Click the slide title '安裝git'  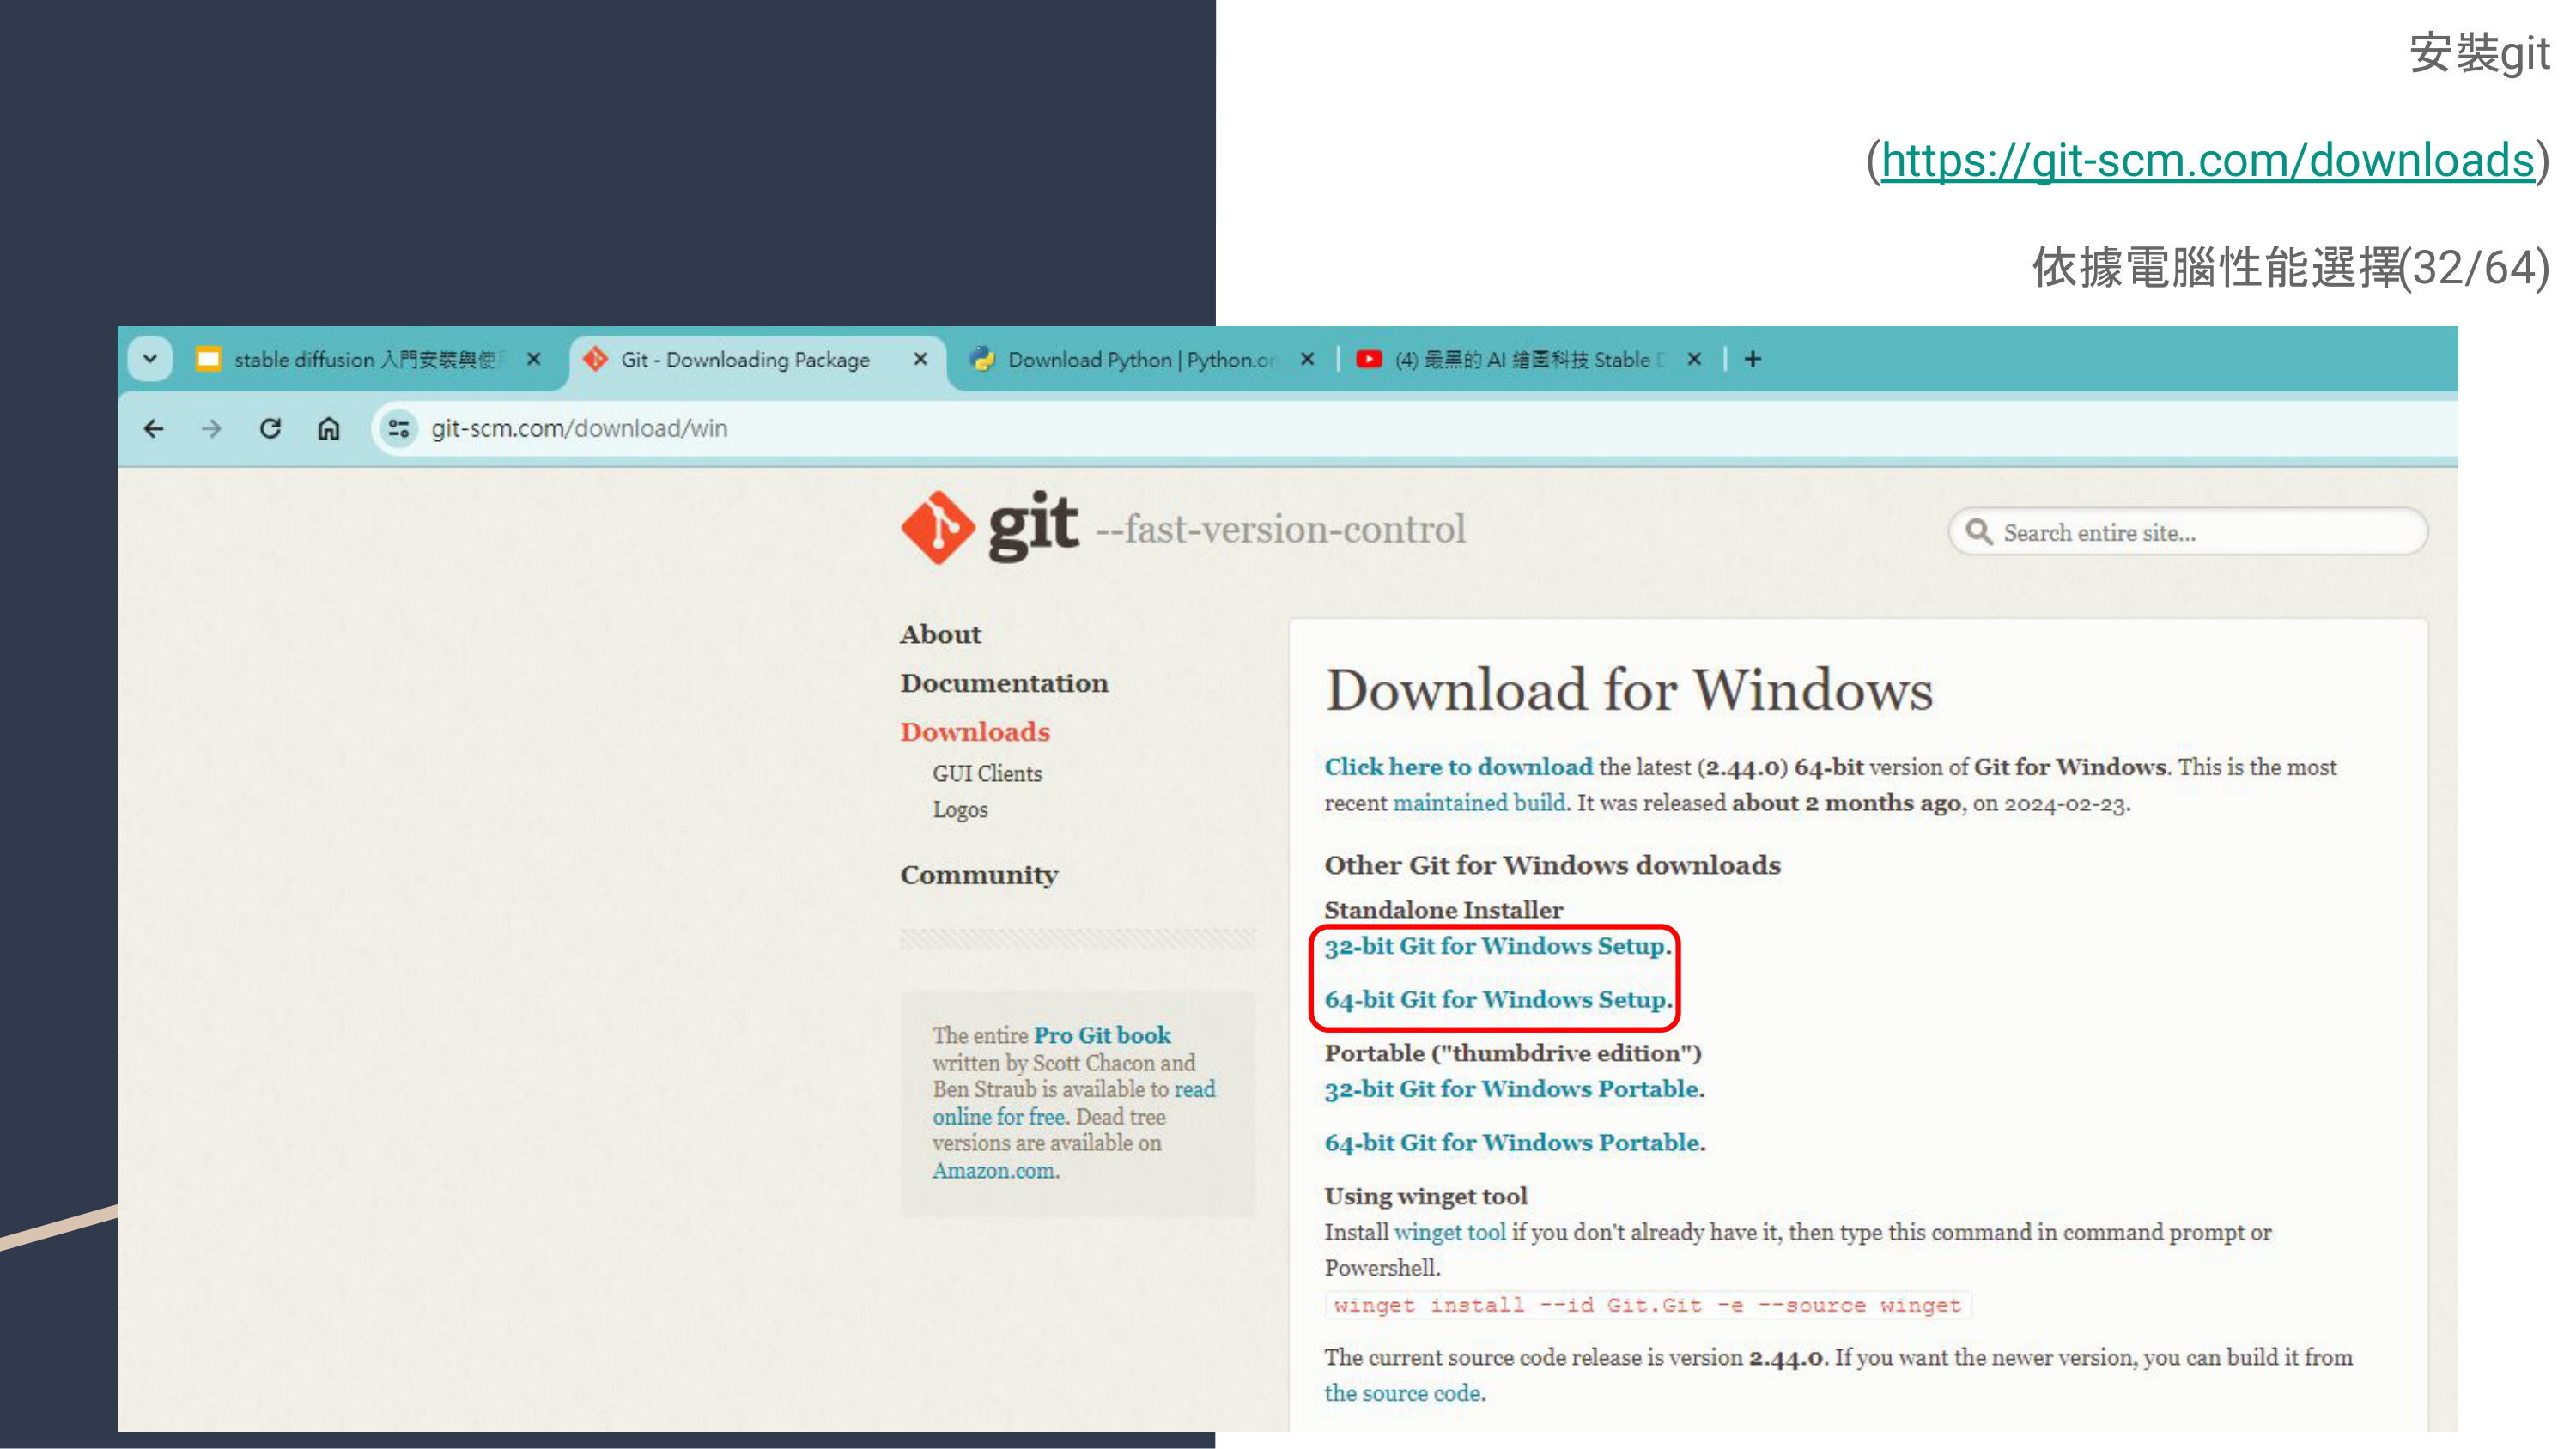(x=2479, y=53)
